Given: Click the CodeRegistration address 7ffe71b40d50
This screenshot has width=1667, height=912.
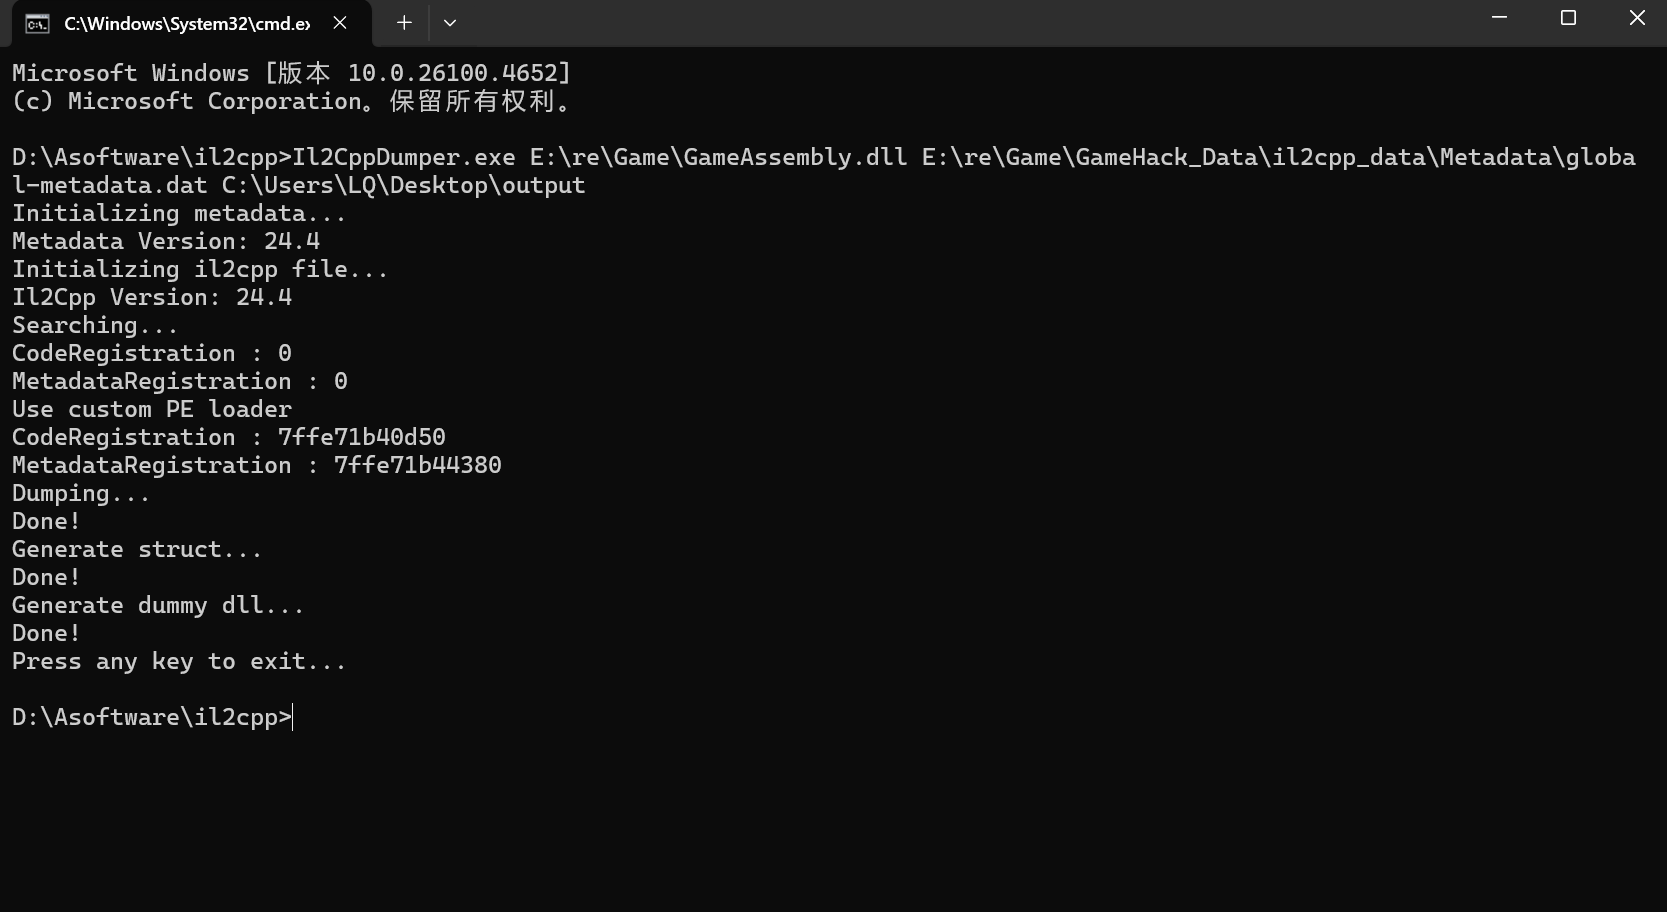Looking at the screenshot, I should coord(361,437).
